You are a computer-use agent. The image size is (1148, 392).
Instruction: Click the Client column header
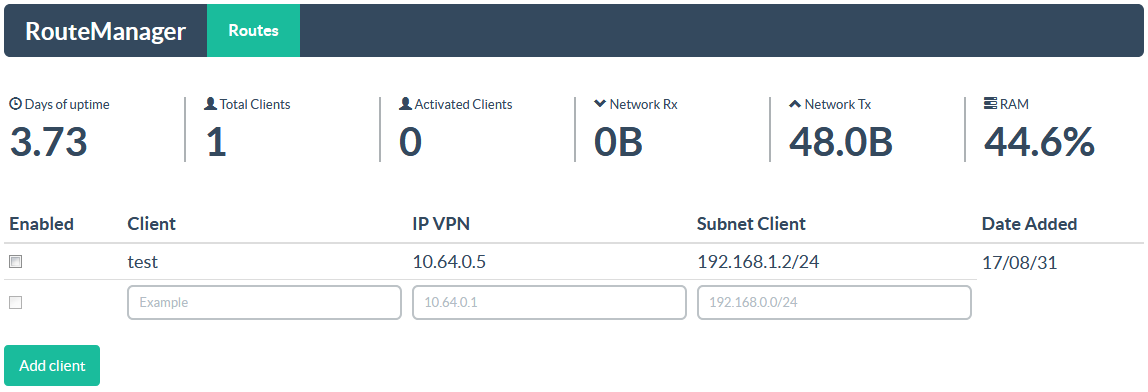pos(152,224)
